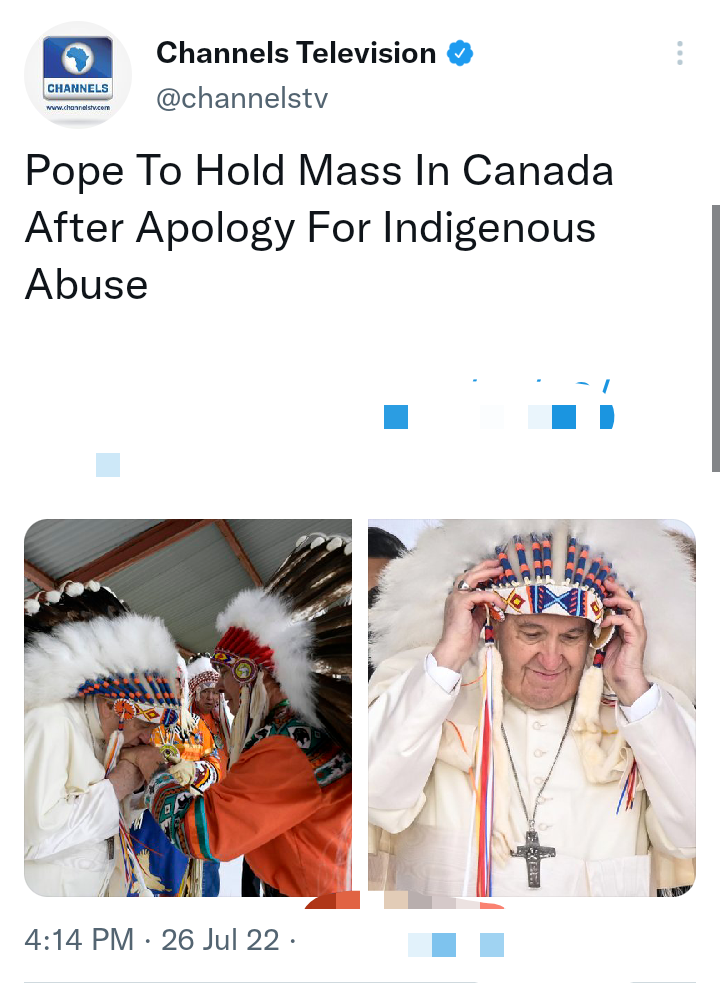Click the orange fragment below left photo
Screen dimensions: 720x999
333,900
